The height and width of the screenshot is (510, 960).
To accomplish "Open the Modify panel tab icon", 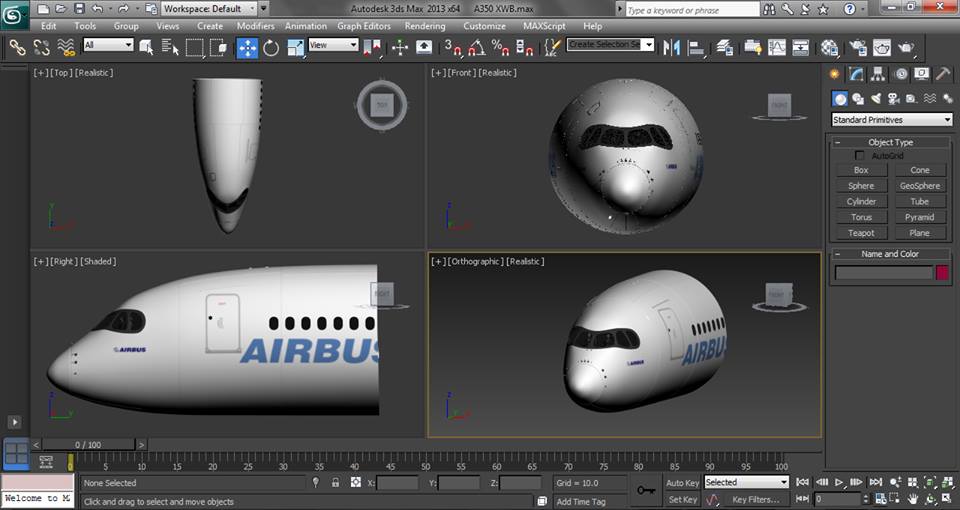I will click(x=856, y=74).
